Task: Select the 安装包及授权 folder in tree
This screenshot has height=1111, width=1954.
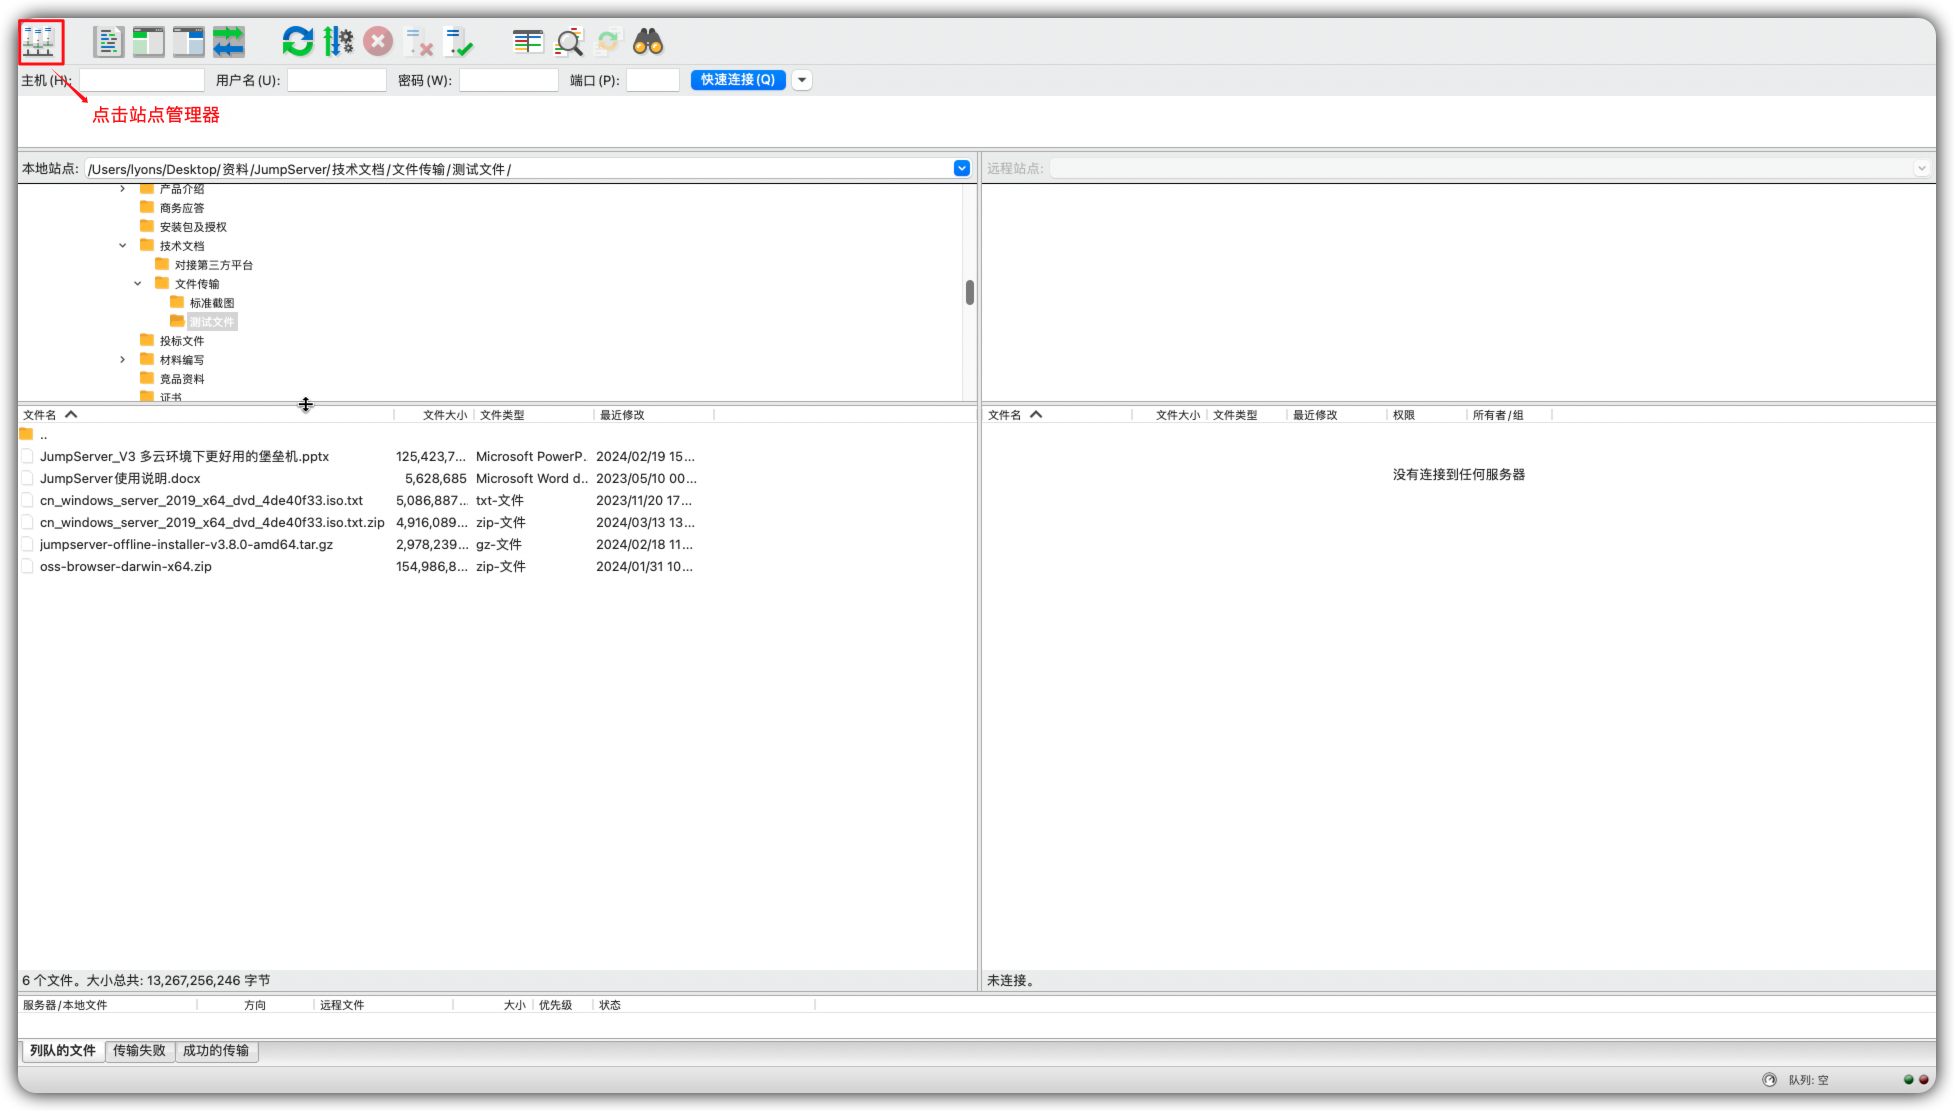Action: [x=193, y=227]
